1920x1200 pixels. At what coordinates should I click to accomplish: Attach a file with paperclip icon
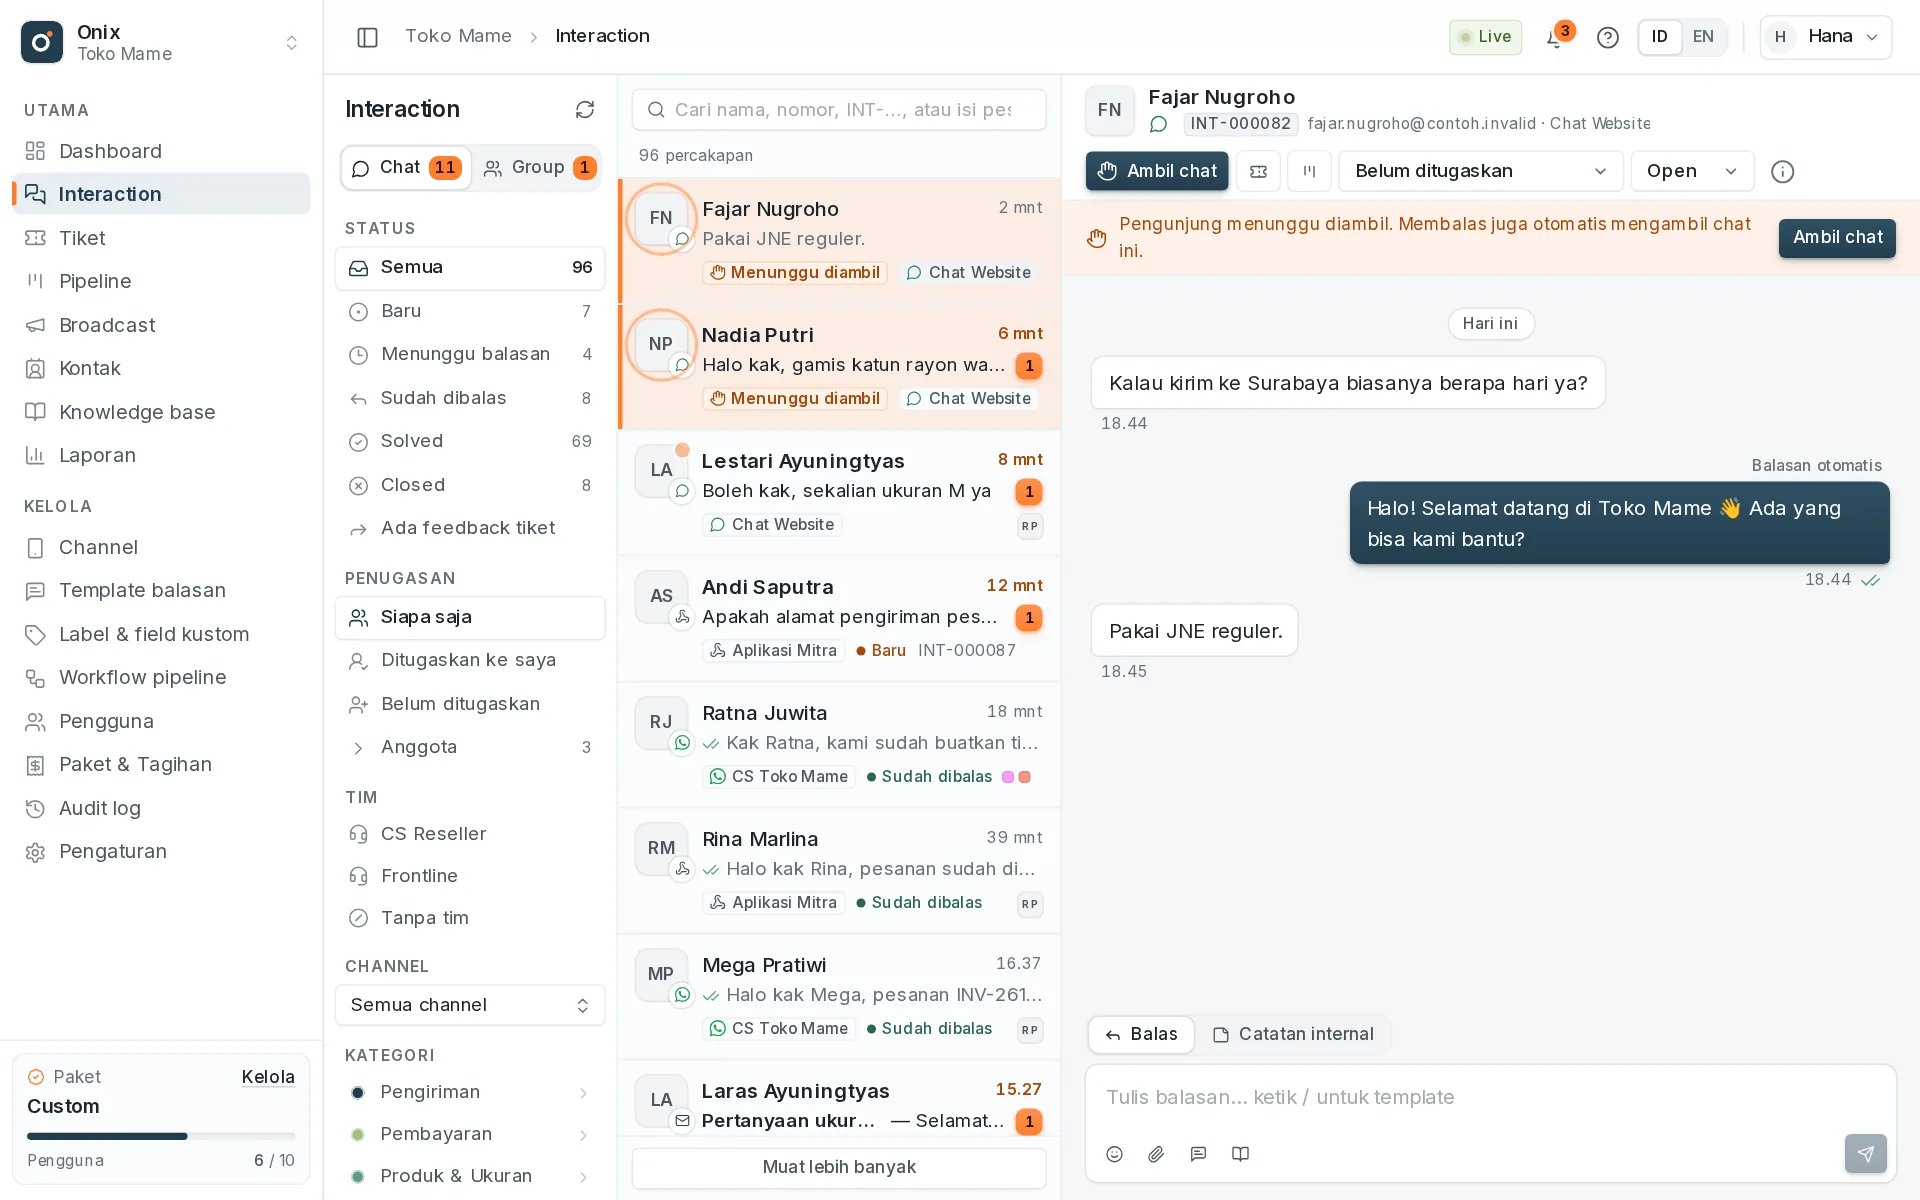pos(1156,1154)
